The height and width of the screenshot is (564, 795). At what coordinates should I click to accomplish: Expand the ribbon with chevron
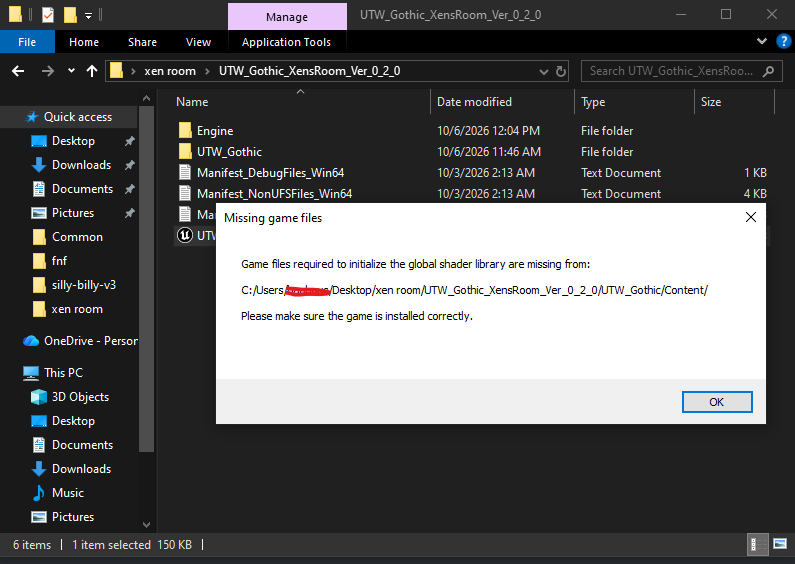762,41
